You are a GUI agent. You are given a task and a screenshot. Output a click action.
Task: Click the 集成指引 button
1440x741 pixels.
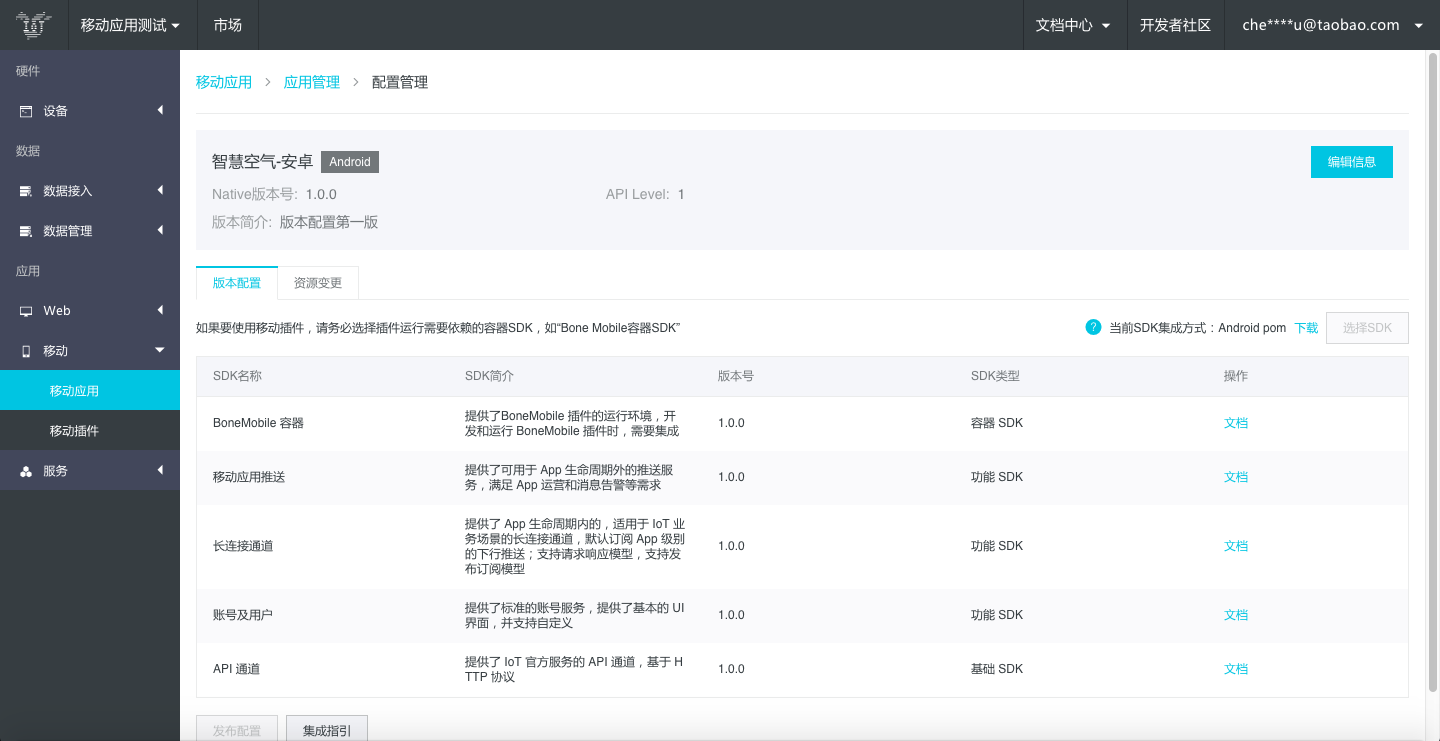(327, 730)
